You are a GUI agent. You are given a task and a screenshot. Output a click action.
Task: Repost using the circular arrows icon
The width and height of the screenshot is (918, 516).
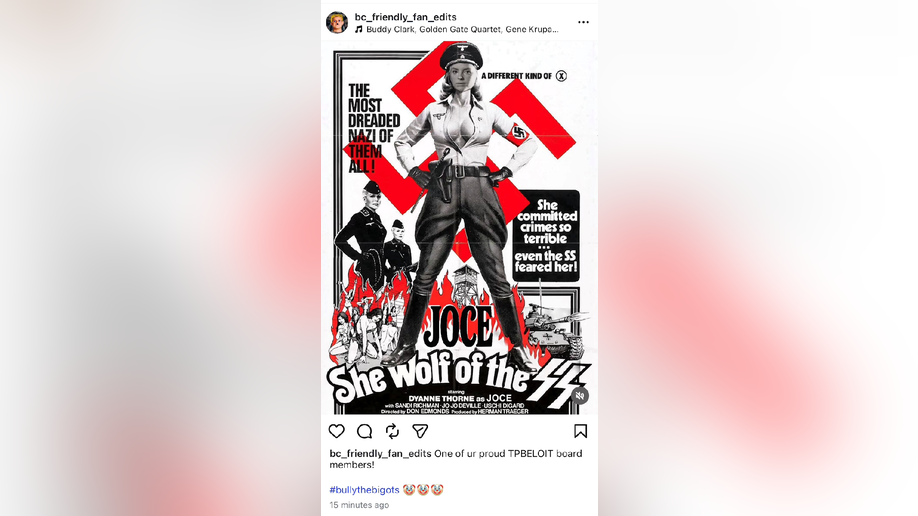(392, 431)
